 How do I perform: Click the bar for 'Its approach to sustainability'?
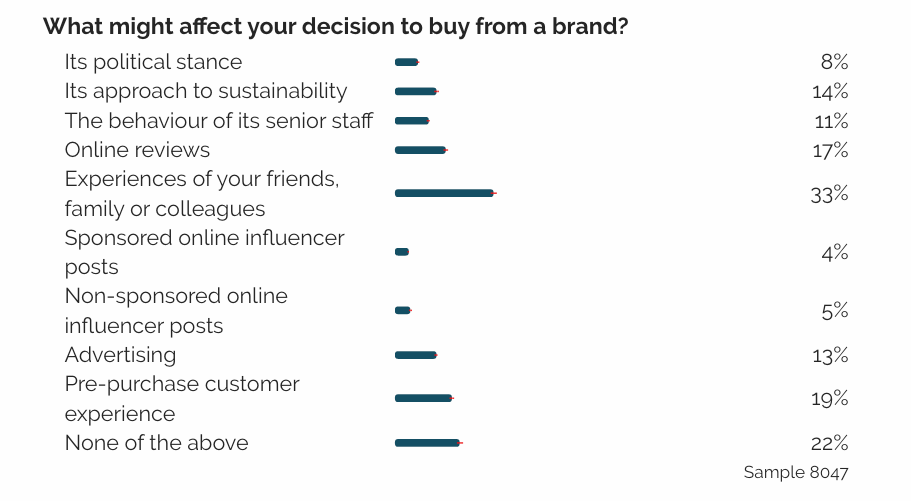click(416, 91)
